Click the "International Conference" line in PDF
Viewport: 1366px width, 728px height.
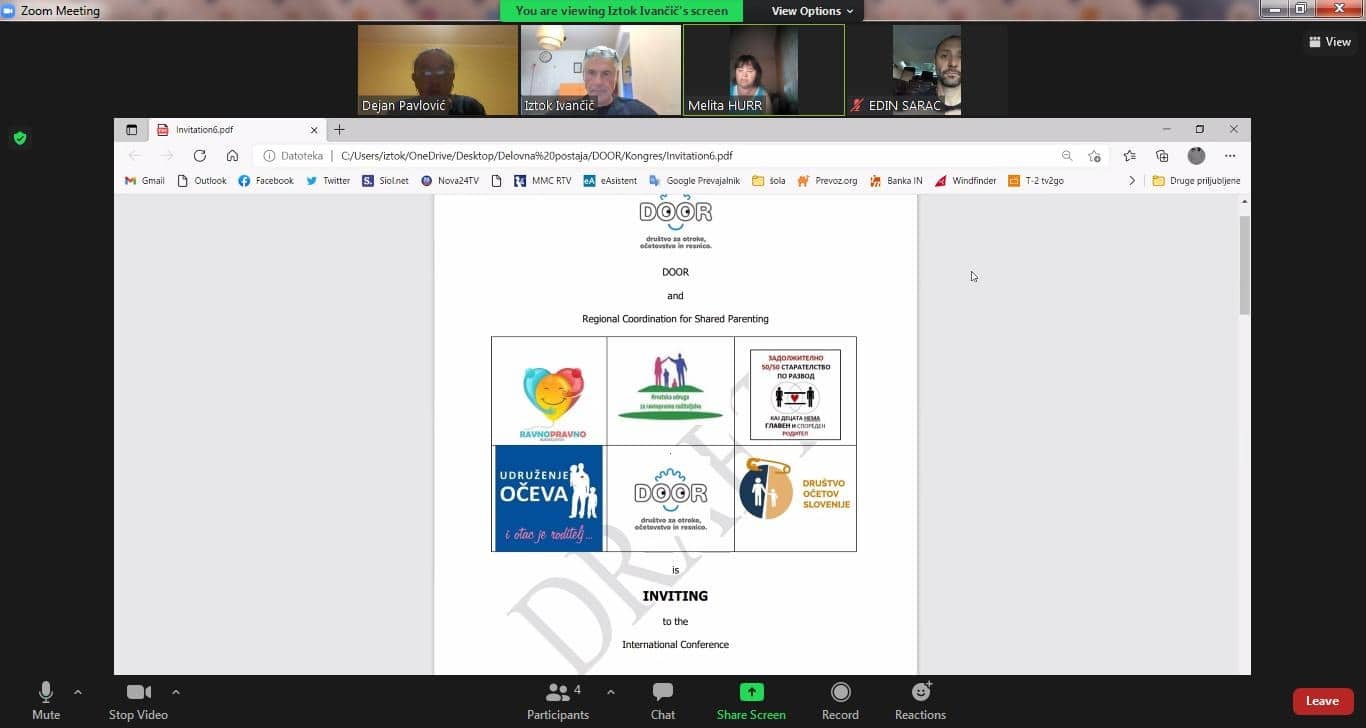(675, 645)
